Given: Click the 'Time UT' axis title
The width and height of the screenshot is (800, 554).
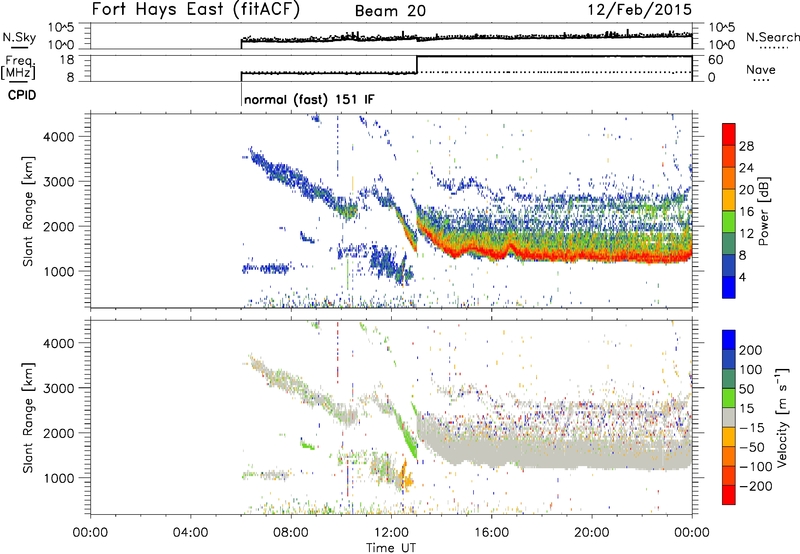Looking at the screenshot, I should pyautogui.click(x=391, y=548).
